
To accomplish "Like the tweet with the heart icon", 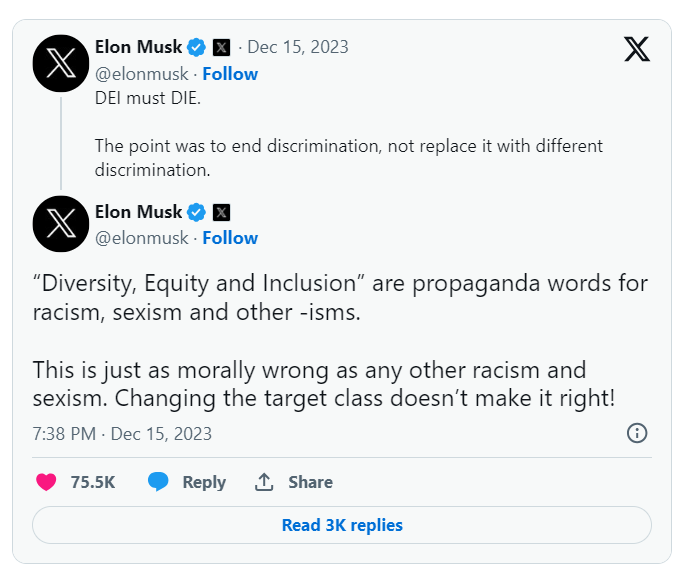I will tap(46, 482).
